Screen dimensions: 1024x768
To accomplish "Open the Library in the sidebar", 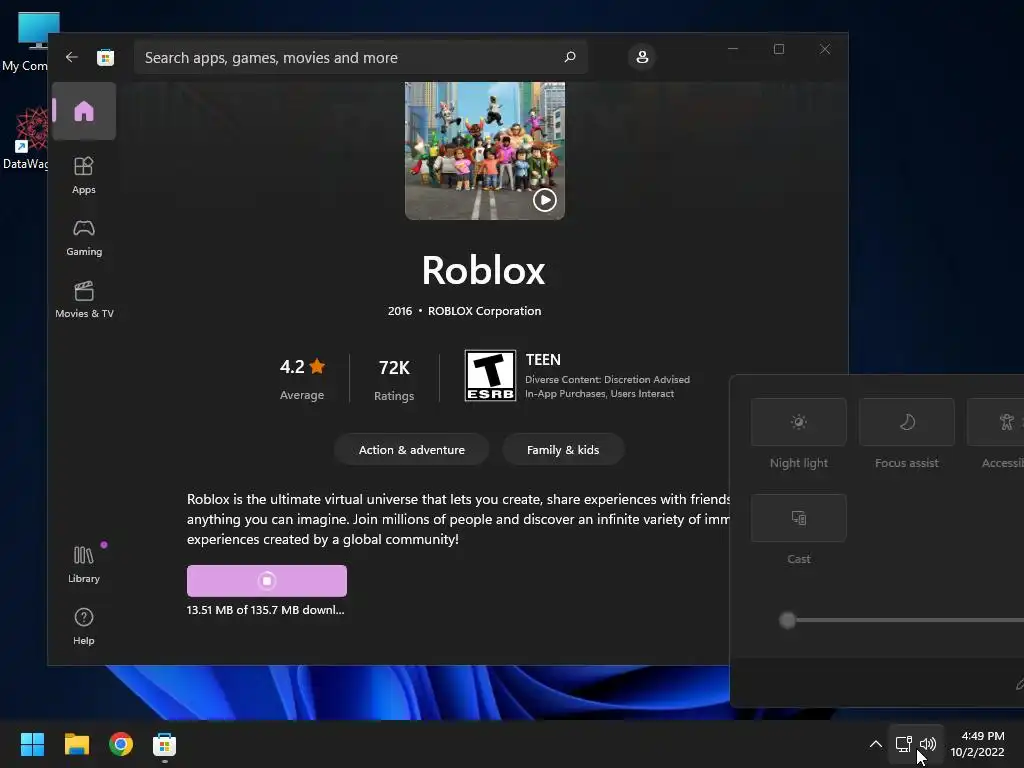I will [x=84, y=564].
